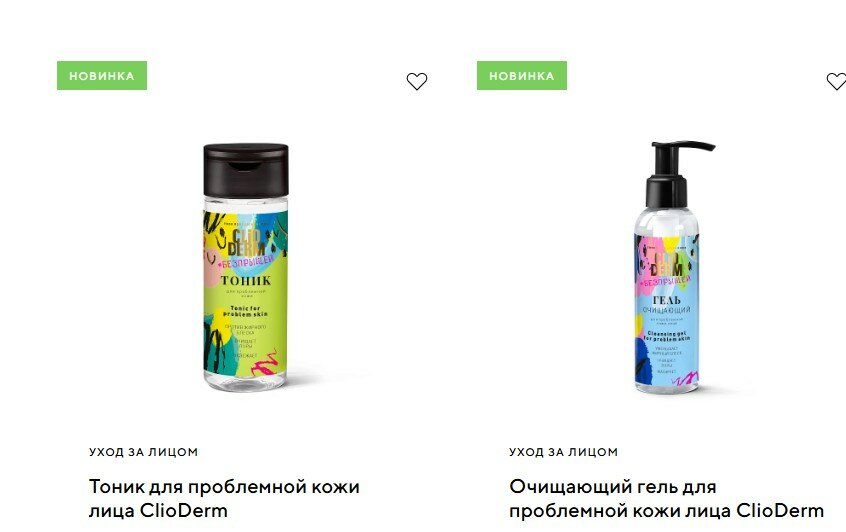Click the heart icon on the cleansing gel card
The image size is (846, 532).
(x=836, y=81)
